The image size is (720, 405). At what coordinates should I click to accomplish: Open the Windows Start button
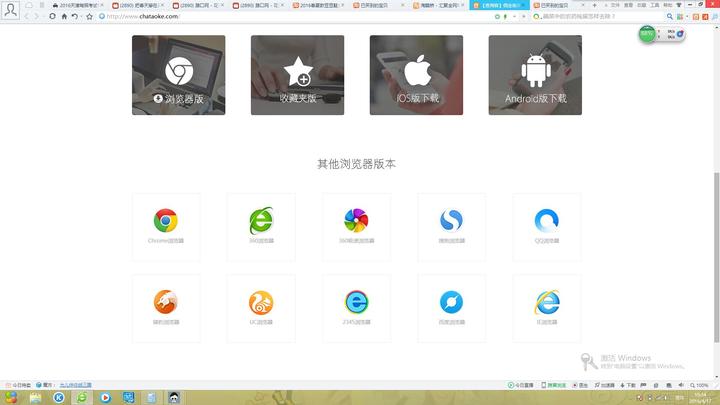click(x=11, y=398)
